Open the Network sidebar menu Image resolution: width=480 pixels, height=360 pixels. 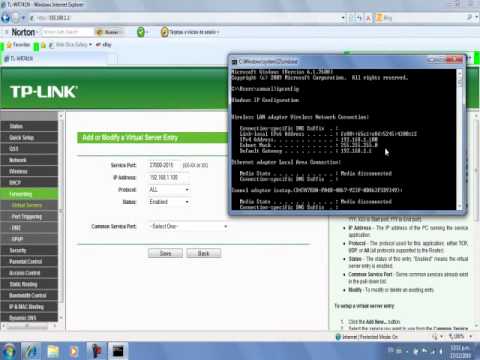[29, 160]
